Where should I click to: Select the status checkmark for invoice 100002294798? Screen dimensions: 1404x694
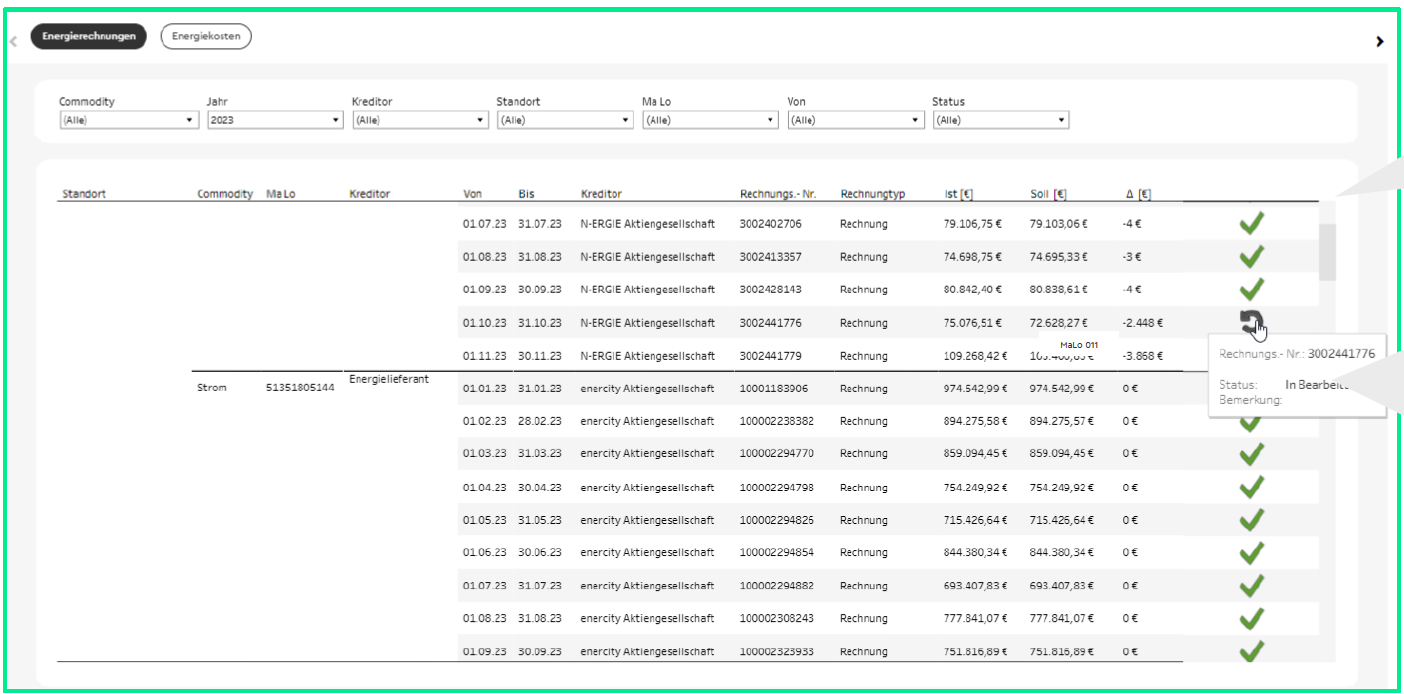(x=1250, y=487)
